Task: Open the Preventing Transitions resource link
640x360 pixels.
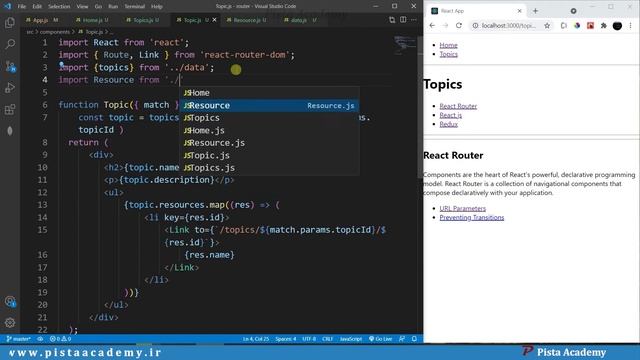Action: click(x=471, y=218)
